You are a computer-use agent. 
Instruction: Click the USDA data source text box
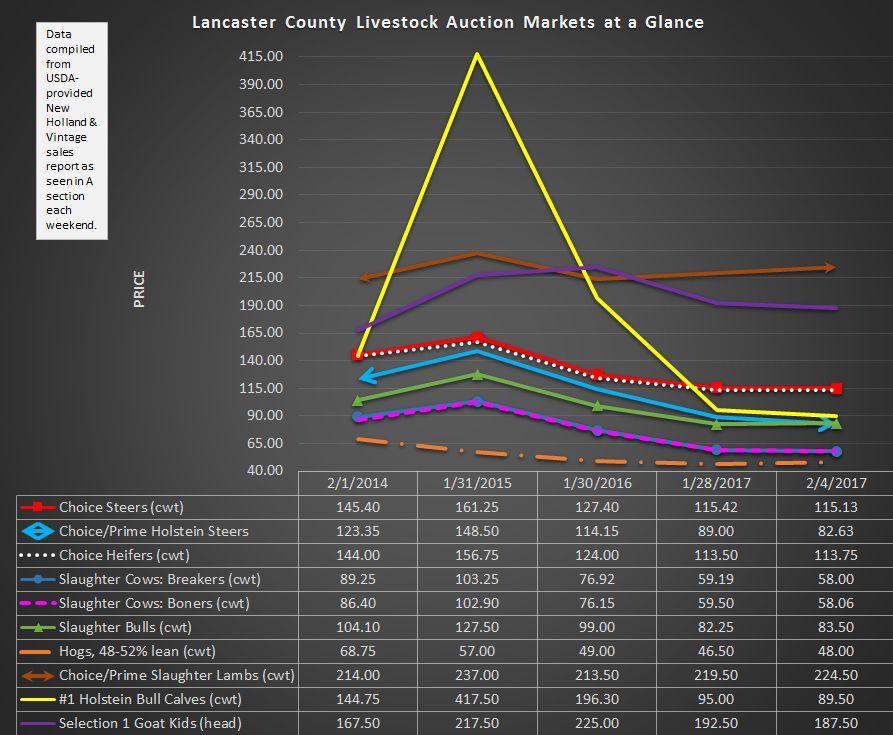tap(71, 130)
